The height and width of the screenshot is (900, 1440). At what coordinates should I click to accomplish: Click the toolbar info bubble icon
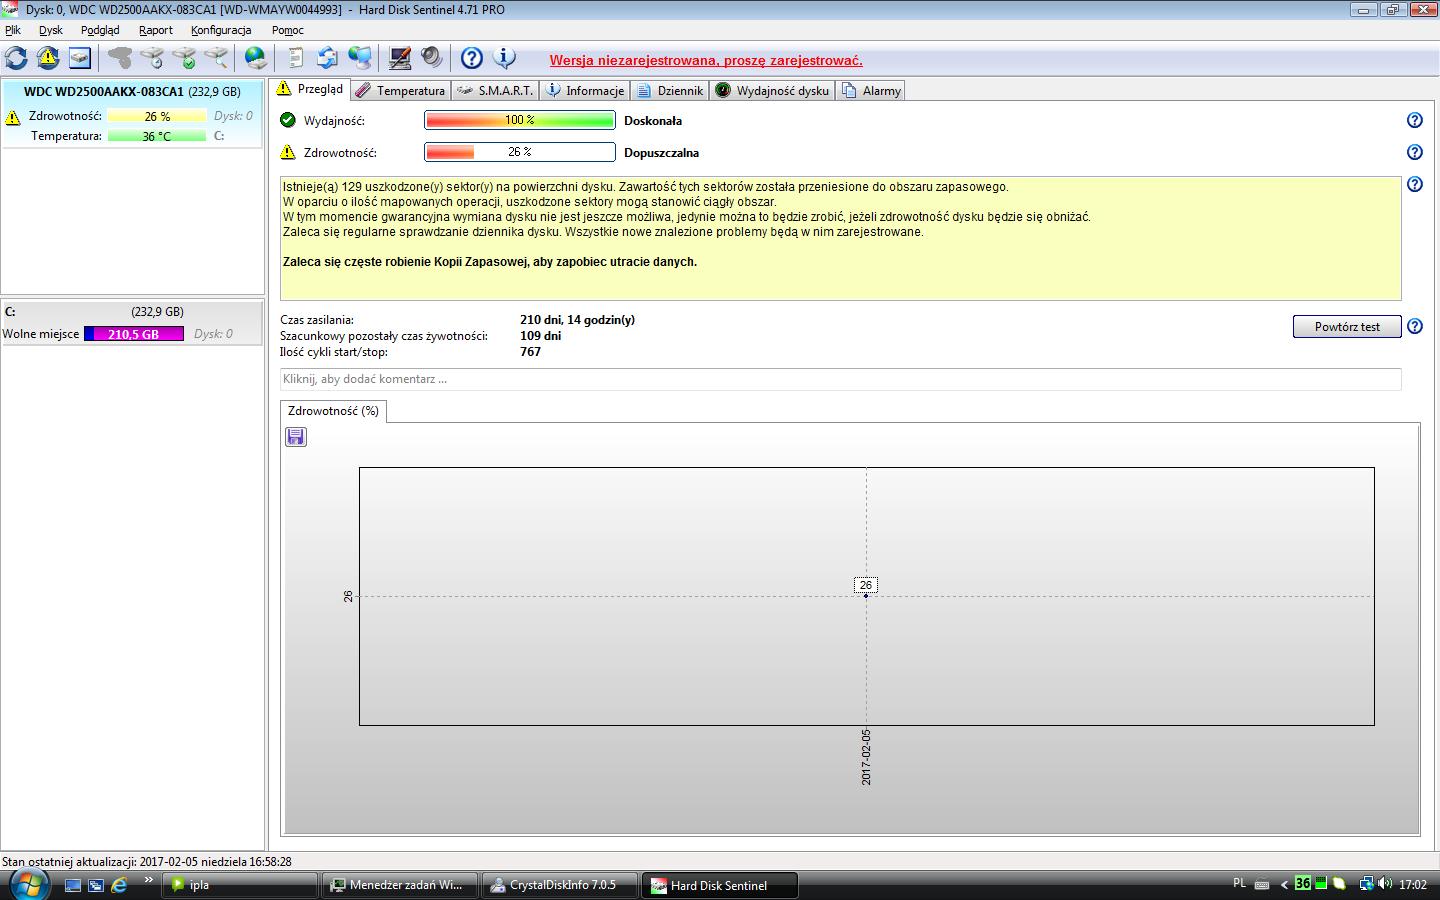coord(504,58)
